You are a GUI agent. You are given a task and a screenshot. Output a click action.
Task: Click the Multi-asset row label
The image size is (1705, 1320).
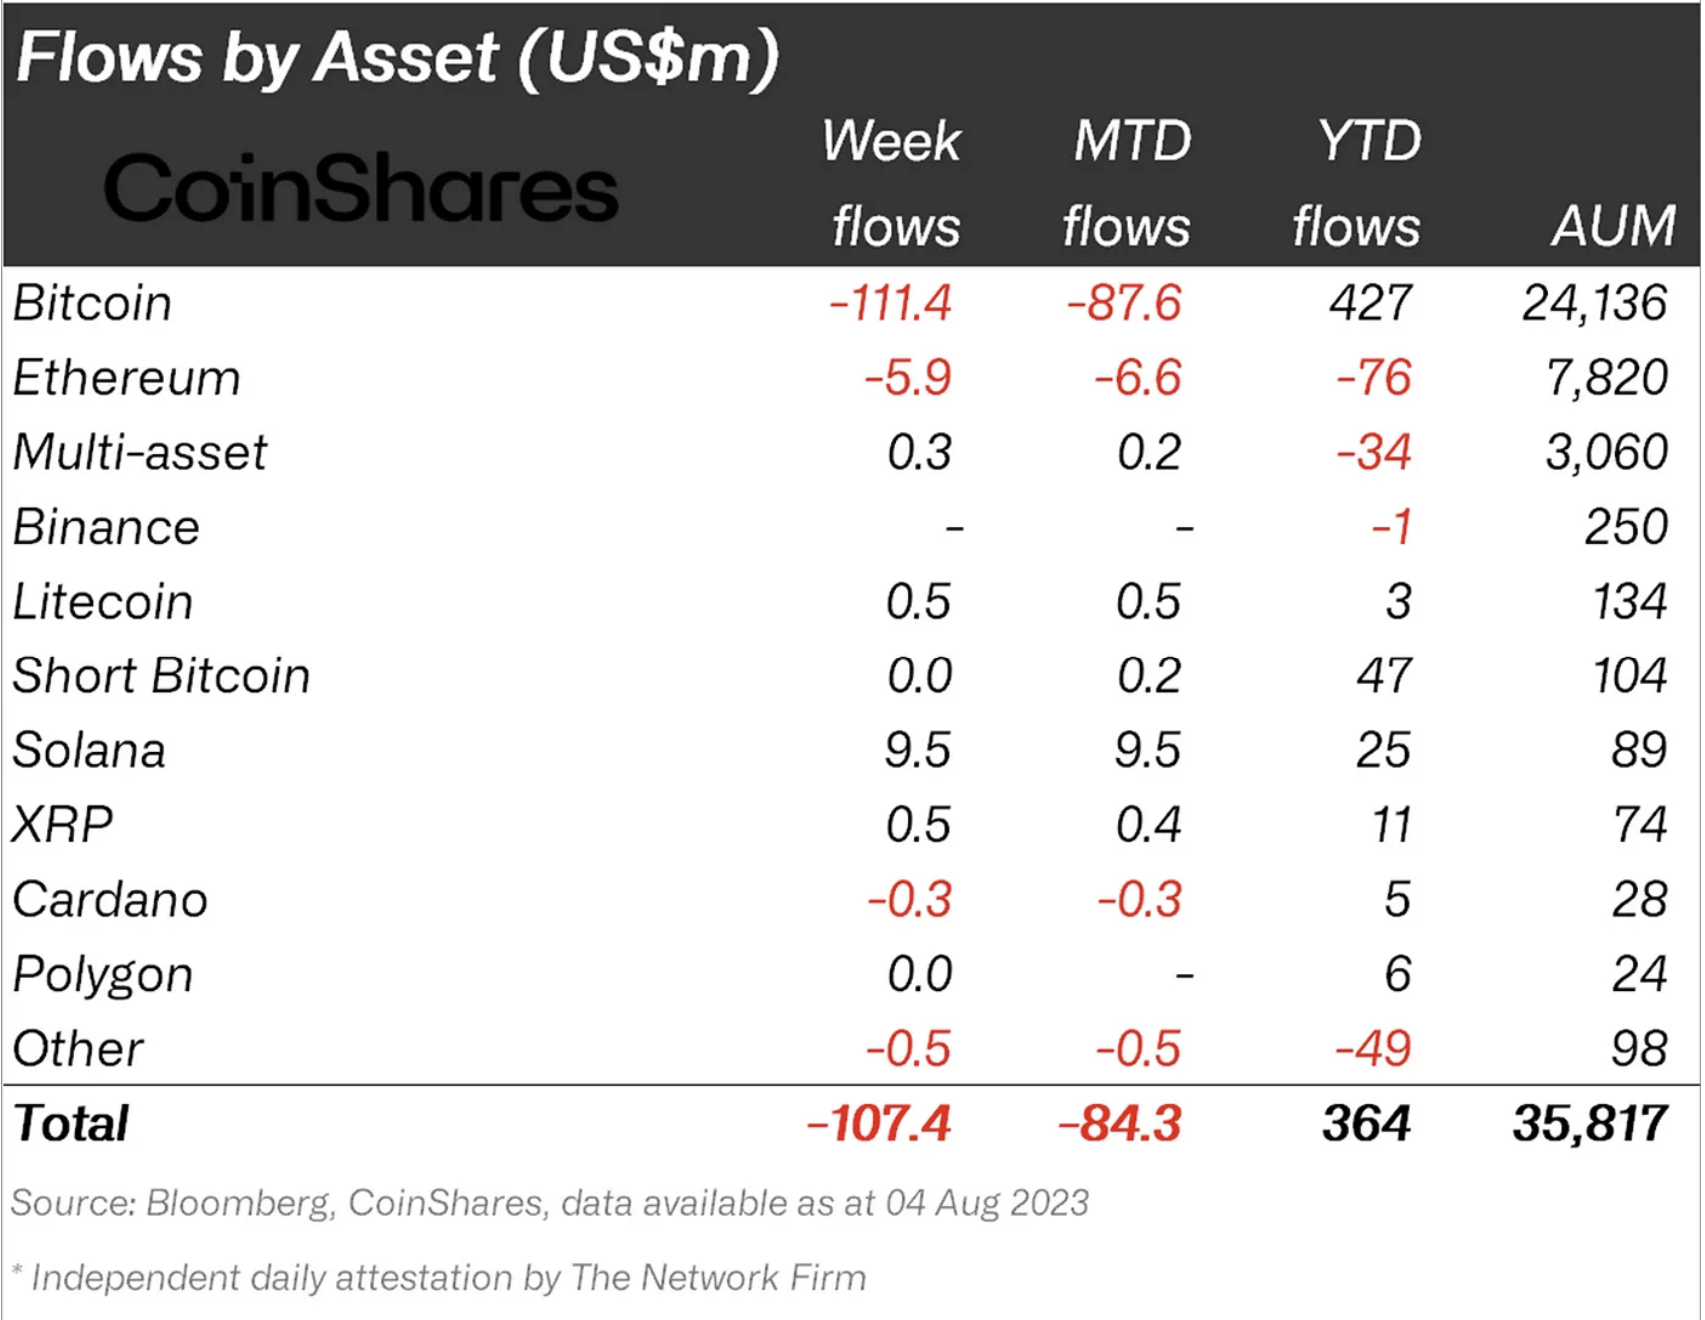pyautogui.click(x=140, y=452)
